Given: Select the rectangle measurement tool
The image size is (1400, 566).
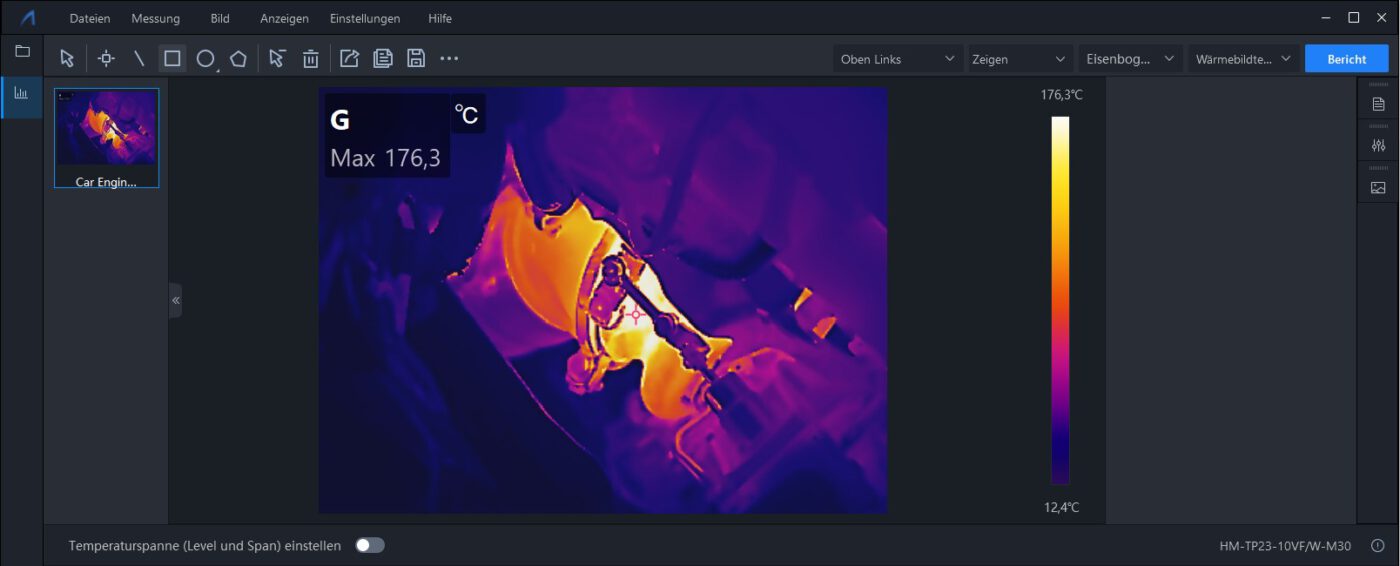Looking at the screenshot, I should (x=172, y=59).
